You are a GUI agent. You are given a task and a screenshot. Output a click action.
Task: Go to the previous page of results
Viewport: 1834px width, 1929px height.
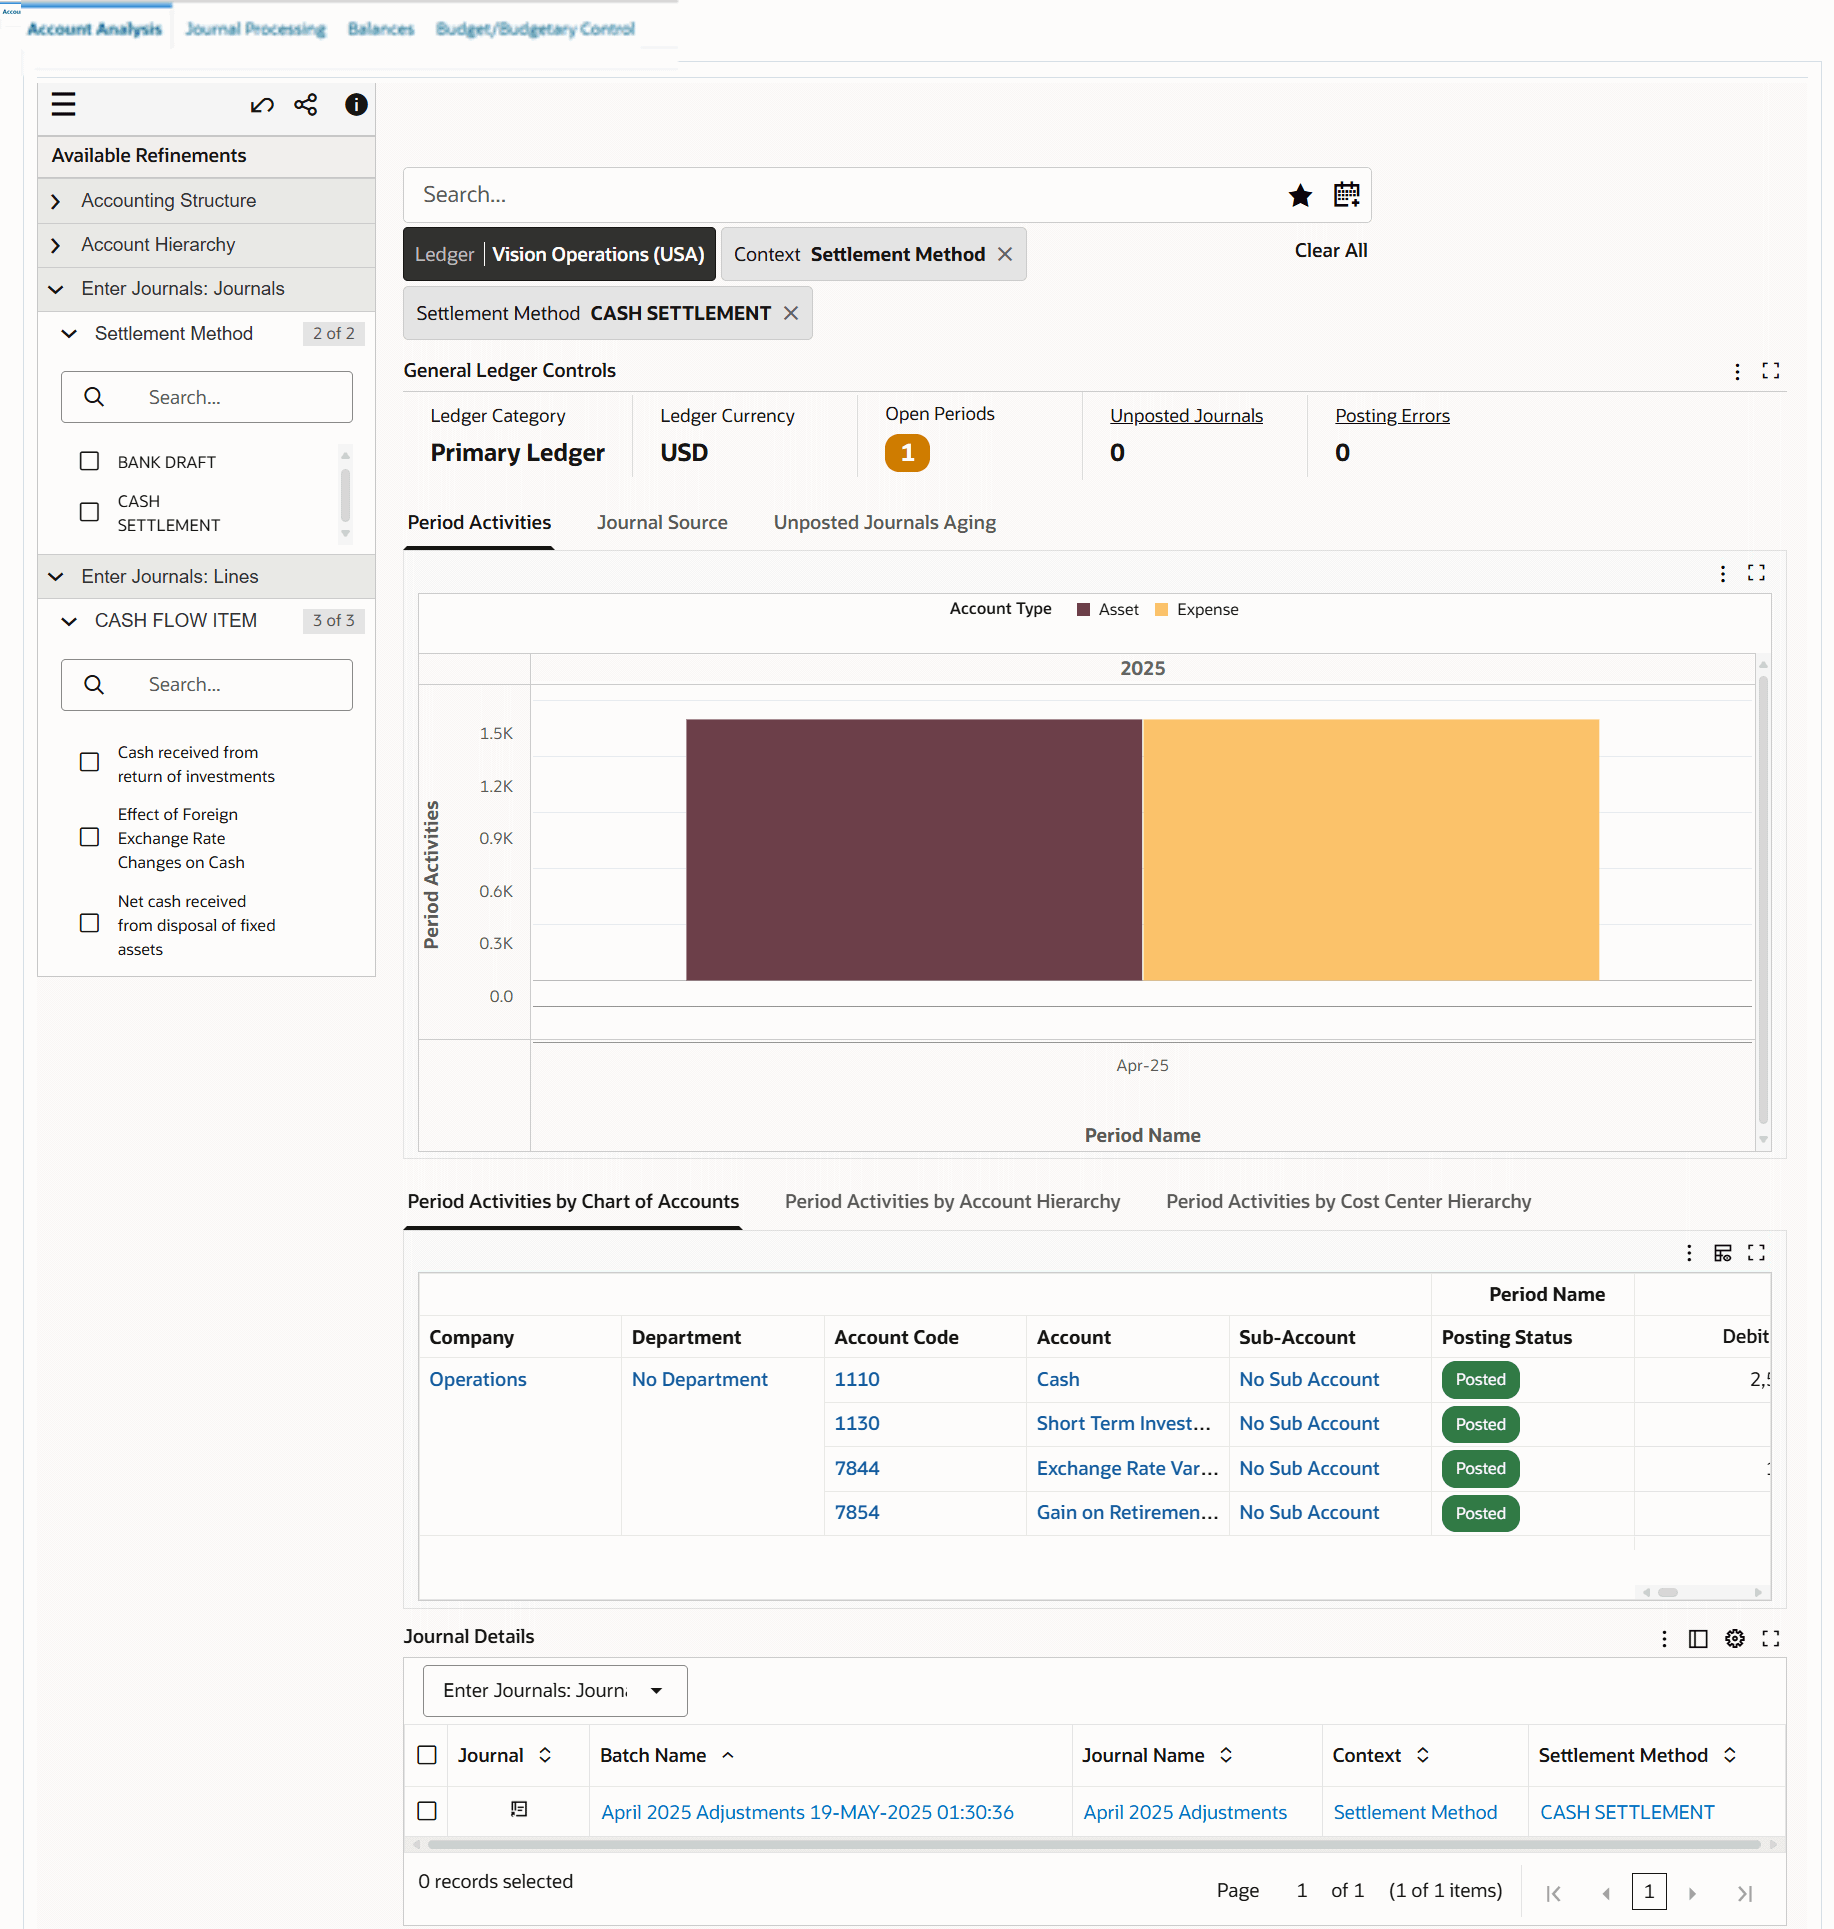pyautogui.click(x=1606, y=1893)
